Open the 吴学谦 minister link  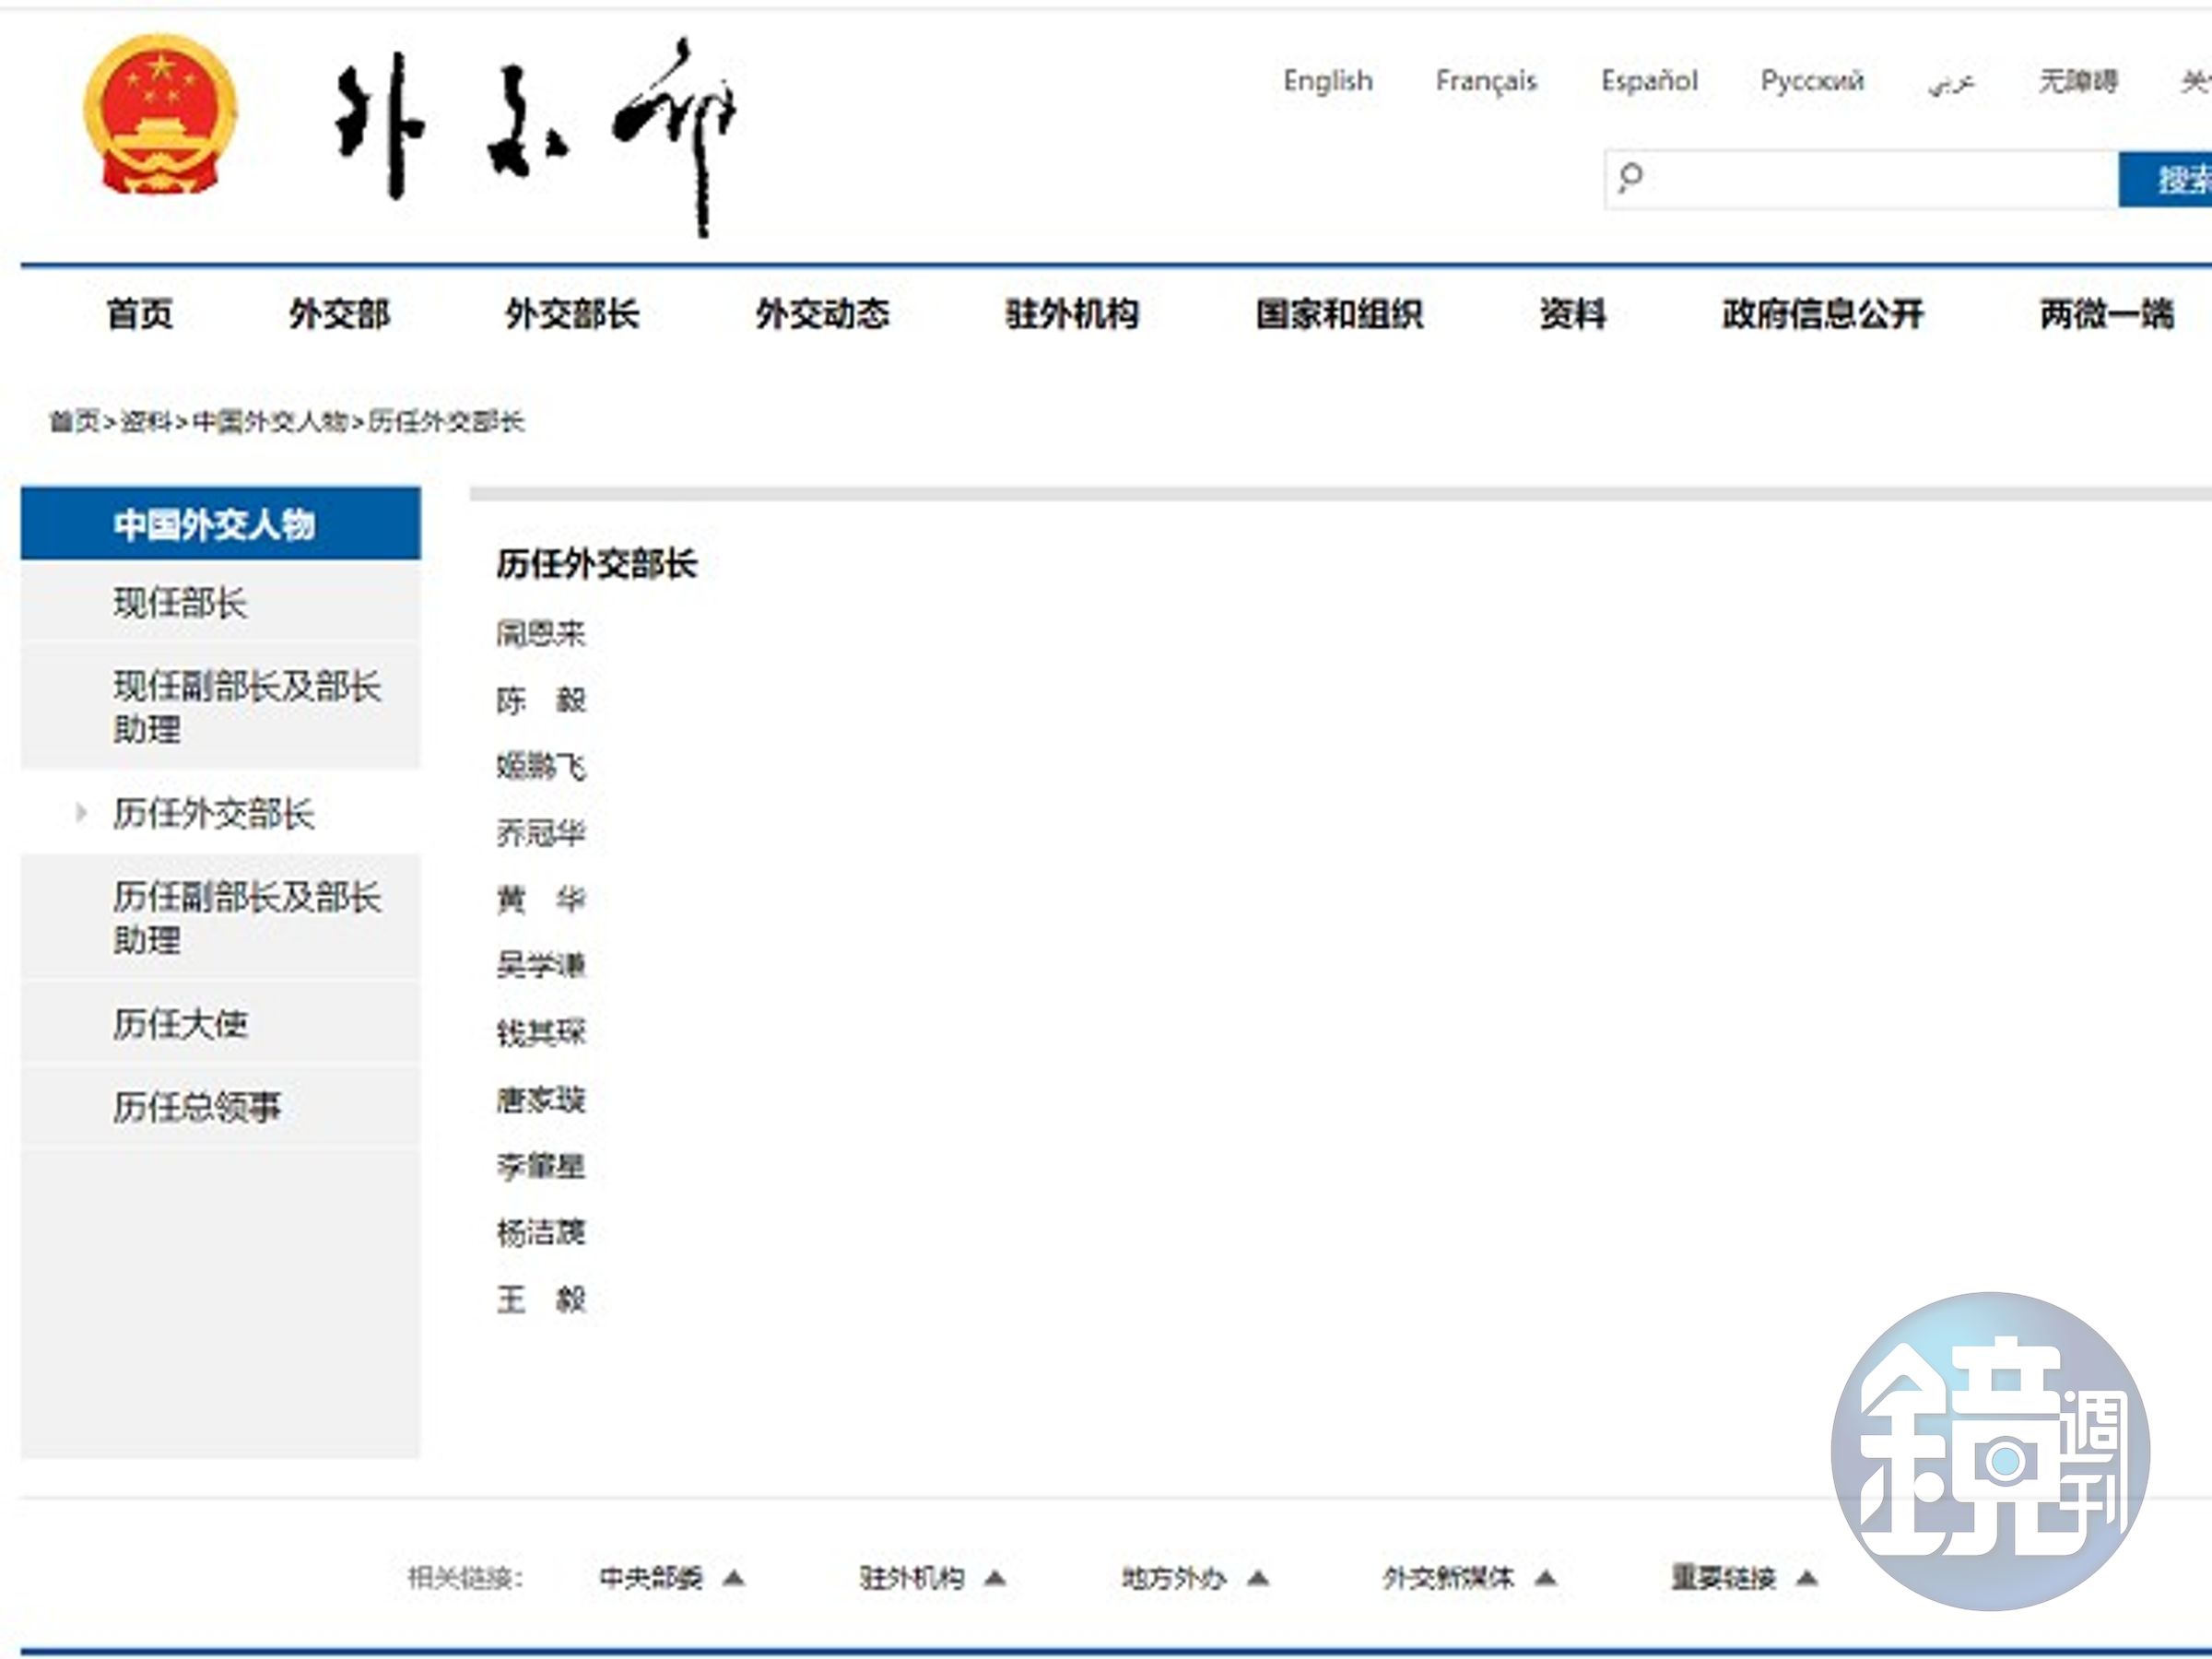pos(541,965)
